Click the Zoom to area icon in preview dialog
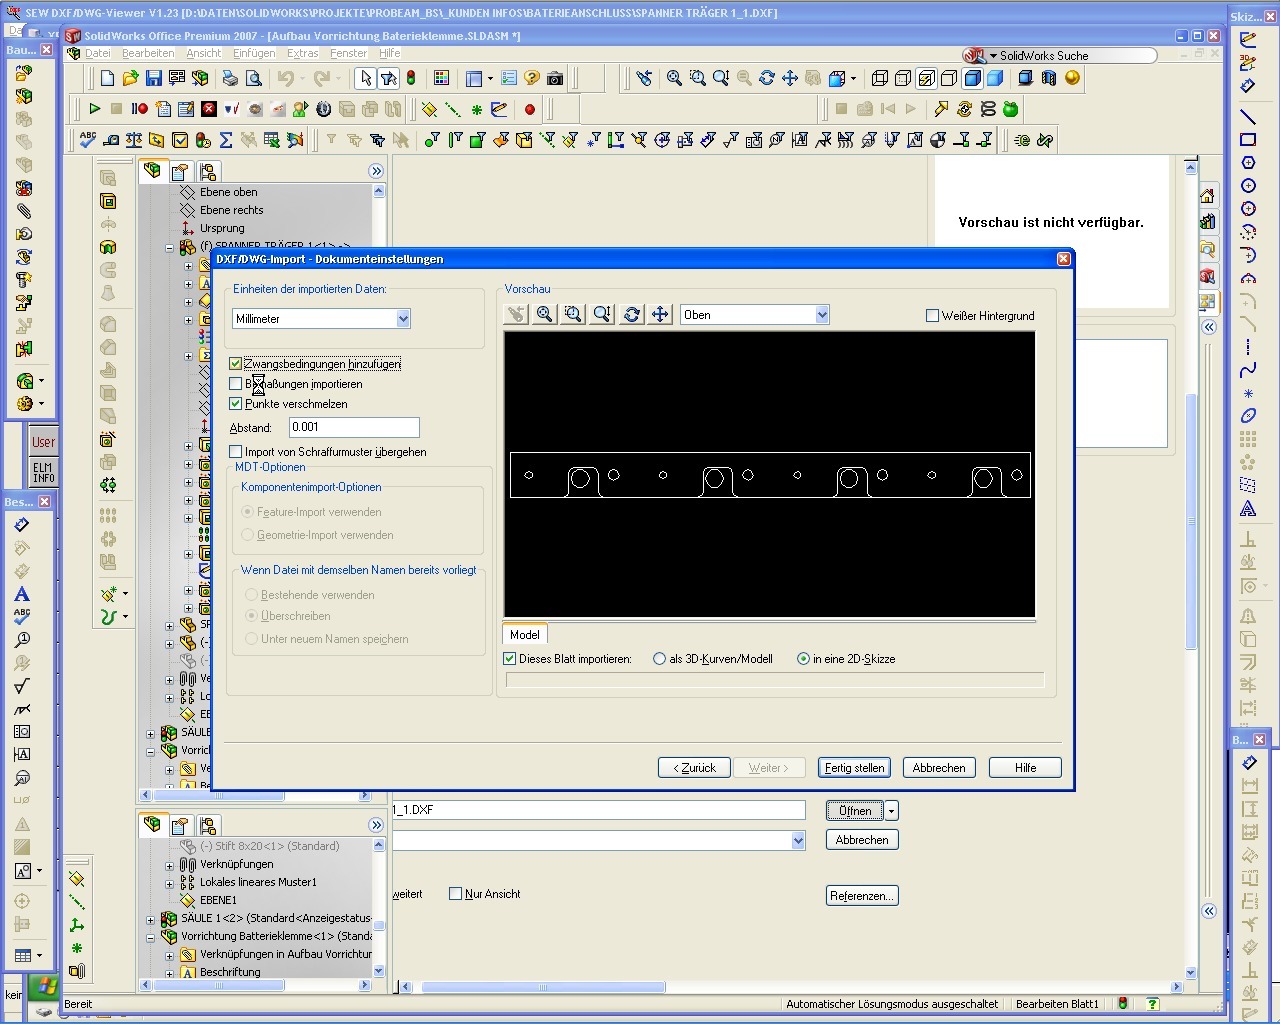The width and height of the screenshot is (1280, 1024). tap(573, 314)
